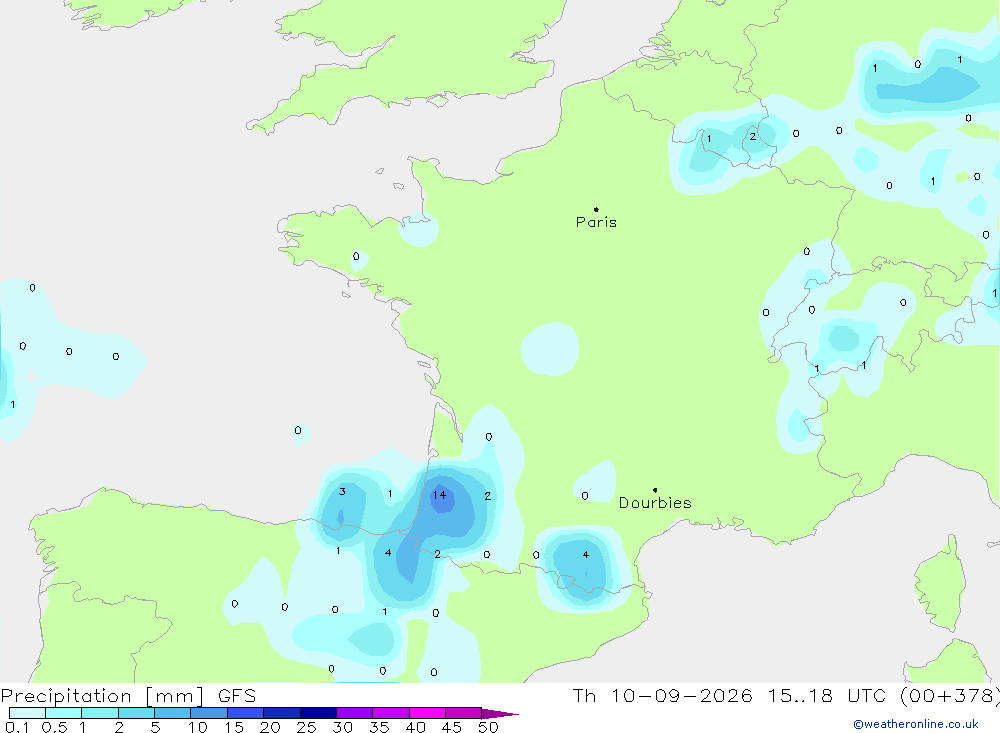This screenshot has height=733, width=1000.
Task: Select the 0.5–1 mm legend color swatch
Action: pos(64,713)
